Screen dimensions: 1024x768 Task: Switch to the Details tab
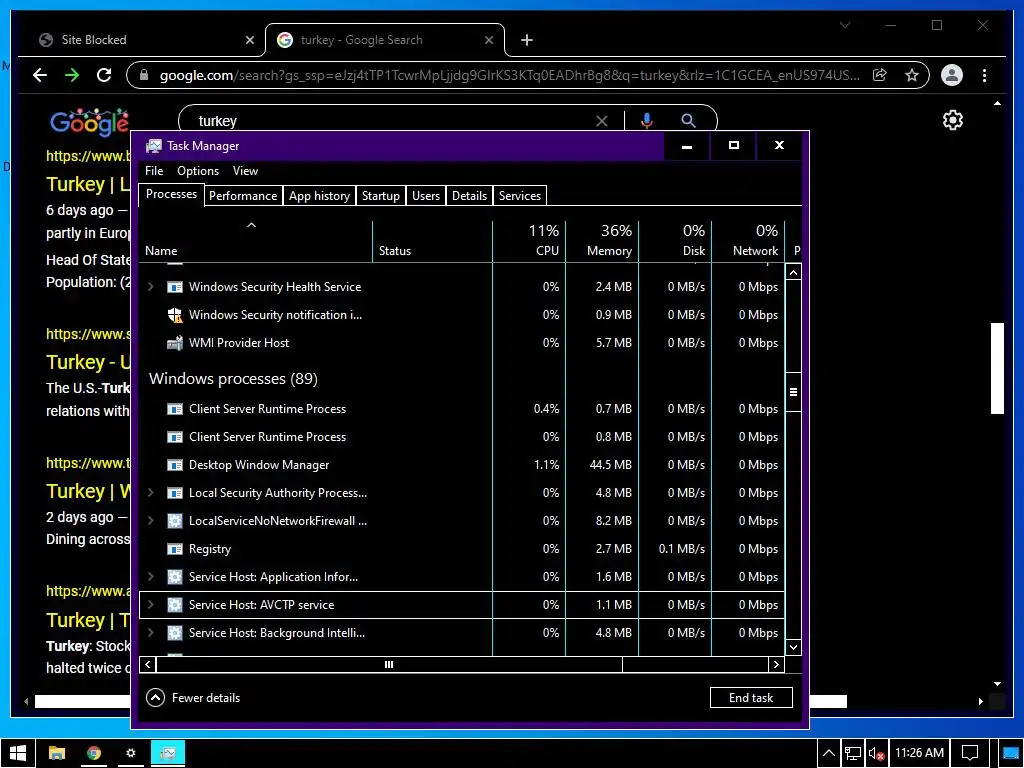[x=470, y=196]
